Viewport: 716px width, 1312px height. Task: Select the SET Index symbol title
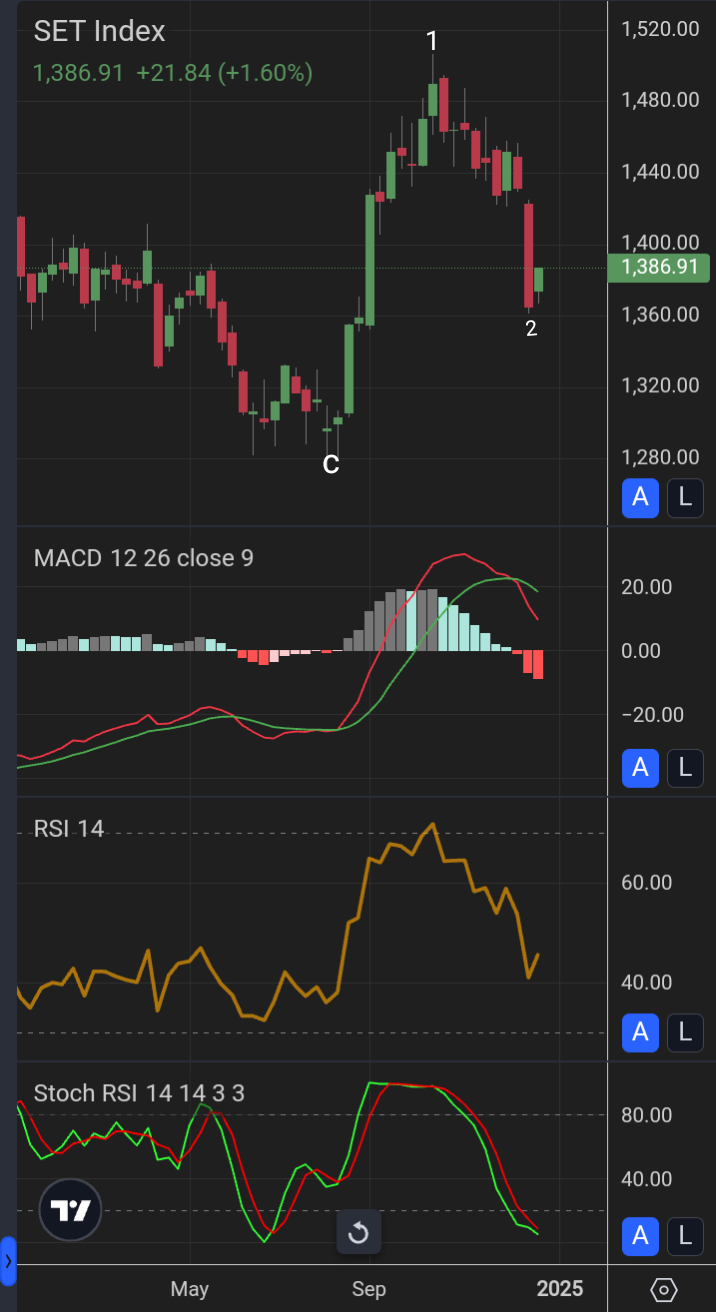99,32
